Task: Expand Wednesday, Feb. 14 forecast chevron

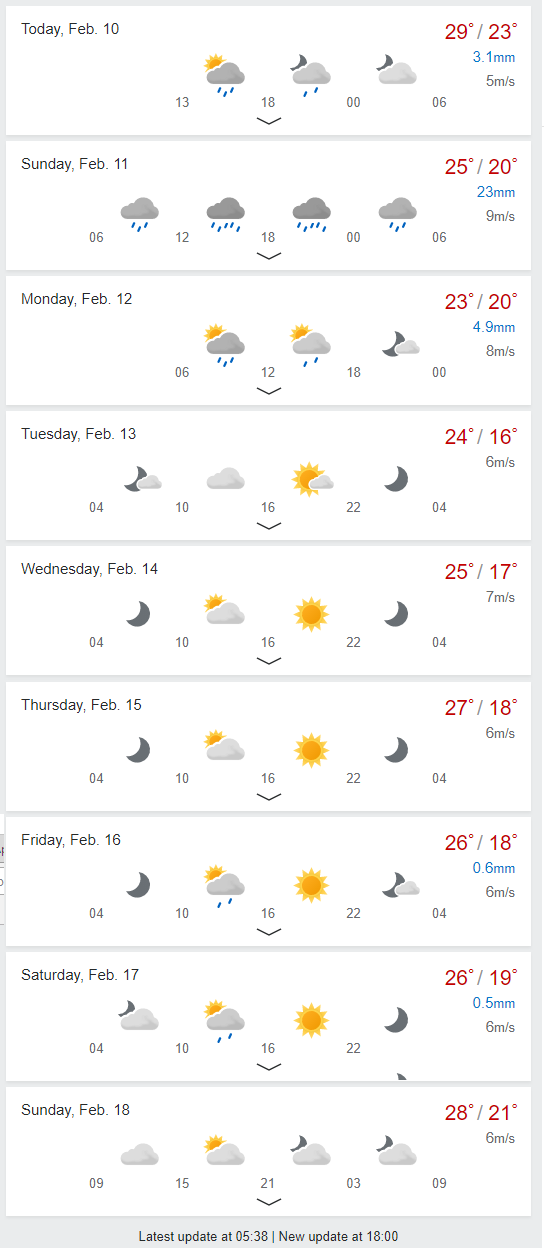Action: click(x=269, y=661)
